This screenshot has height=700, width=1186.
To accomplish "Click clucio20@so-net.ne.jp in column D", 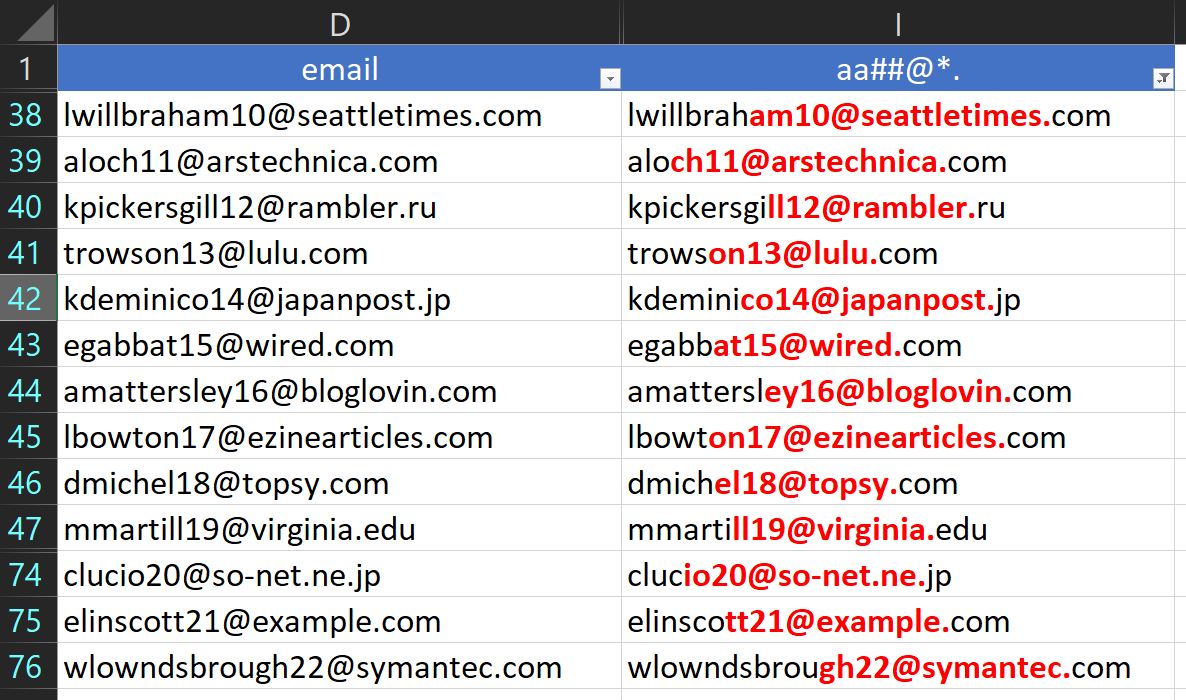I will [222, 575].
